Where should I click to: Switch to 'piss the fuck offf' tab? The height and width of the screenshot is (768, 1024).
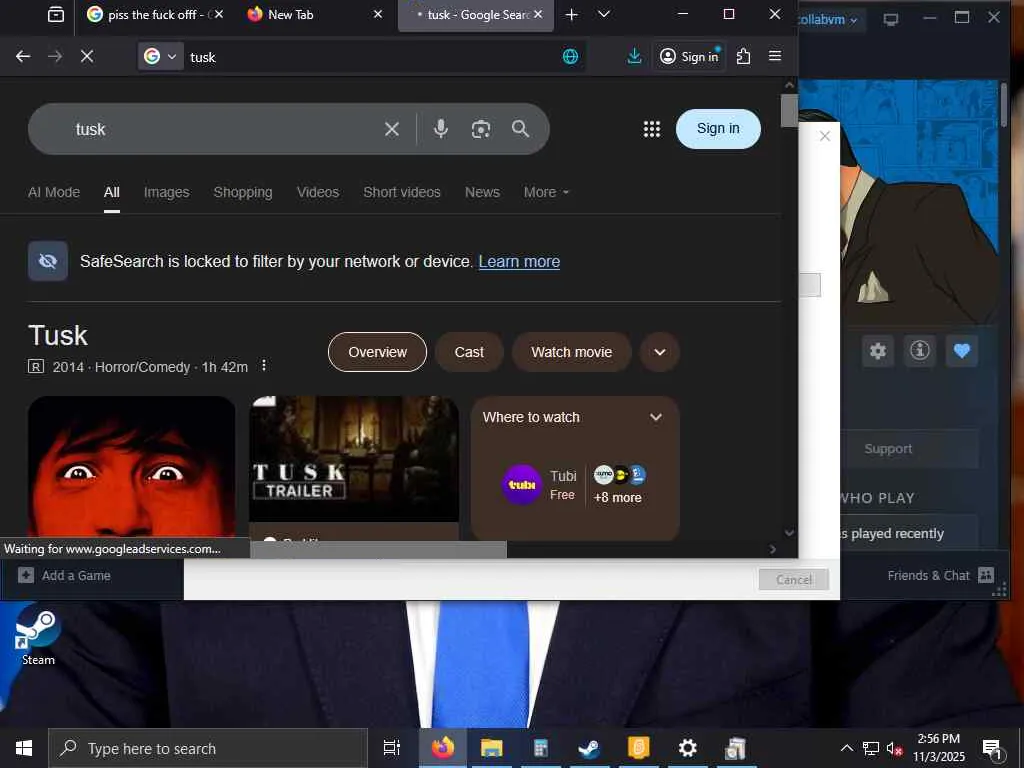click(154, 14)
